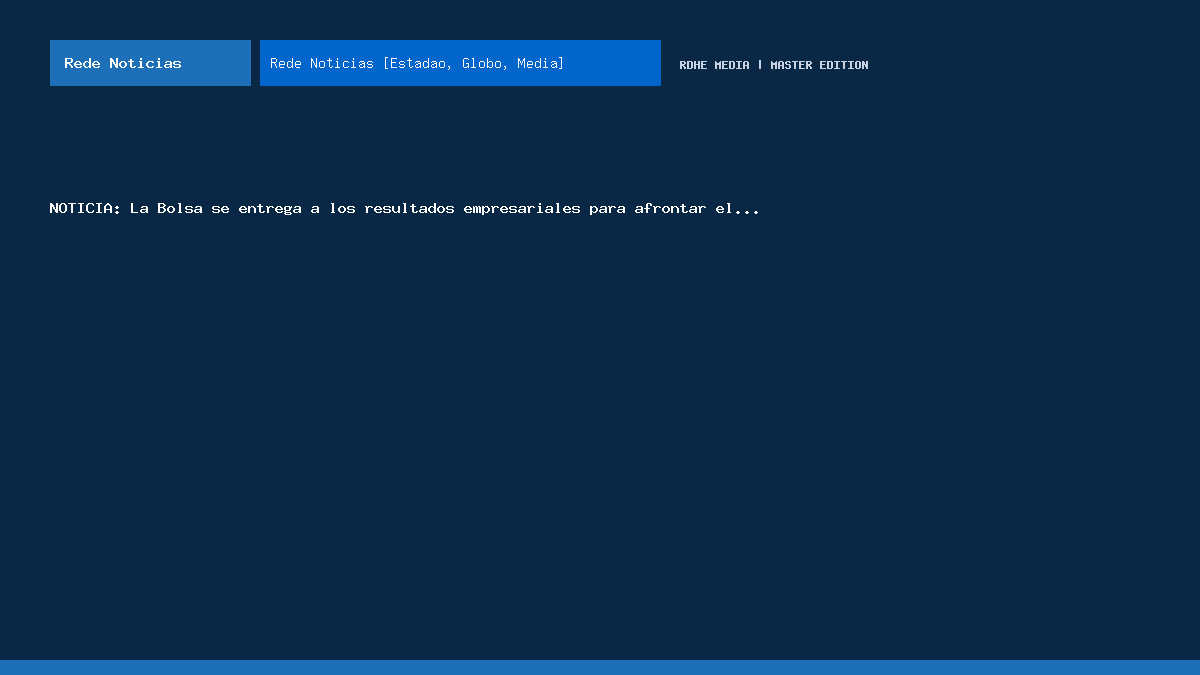Click the blue status bar at the bottom
Image resolution: width=1200 pixels, height=675 pixels.
600,667
